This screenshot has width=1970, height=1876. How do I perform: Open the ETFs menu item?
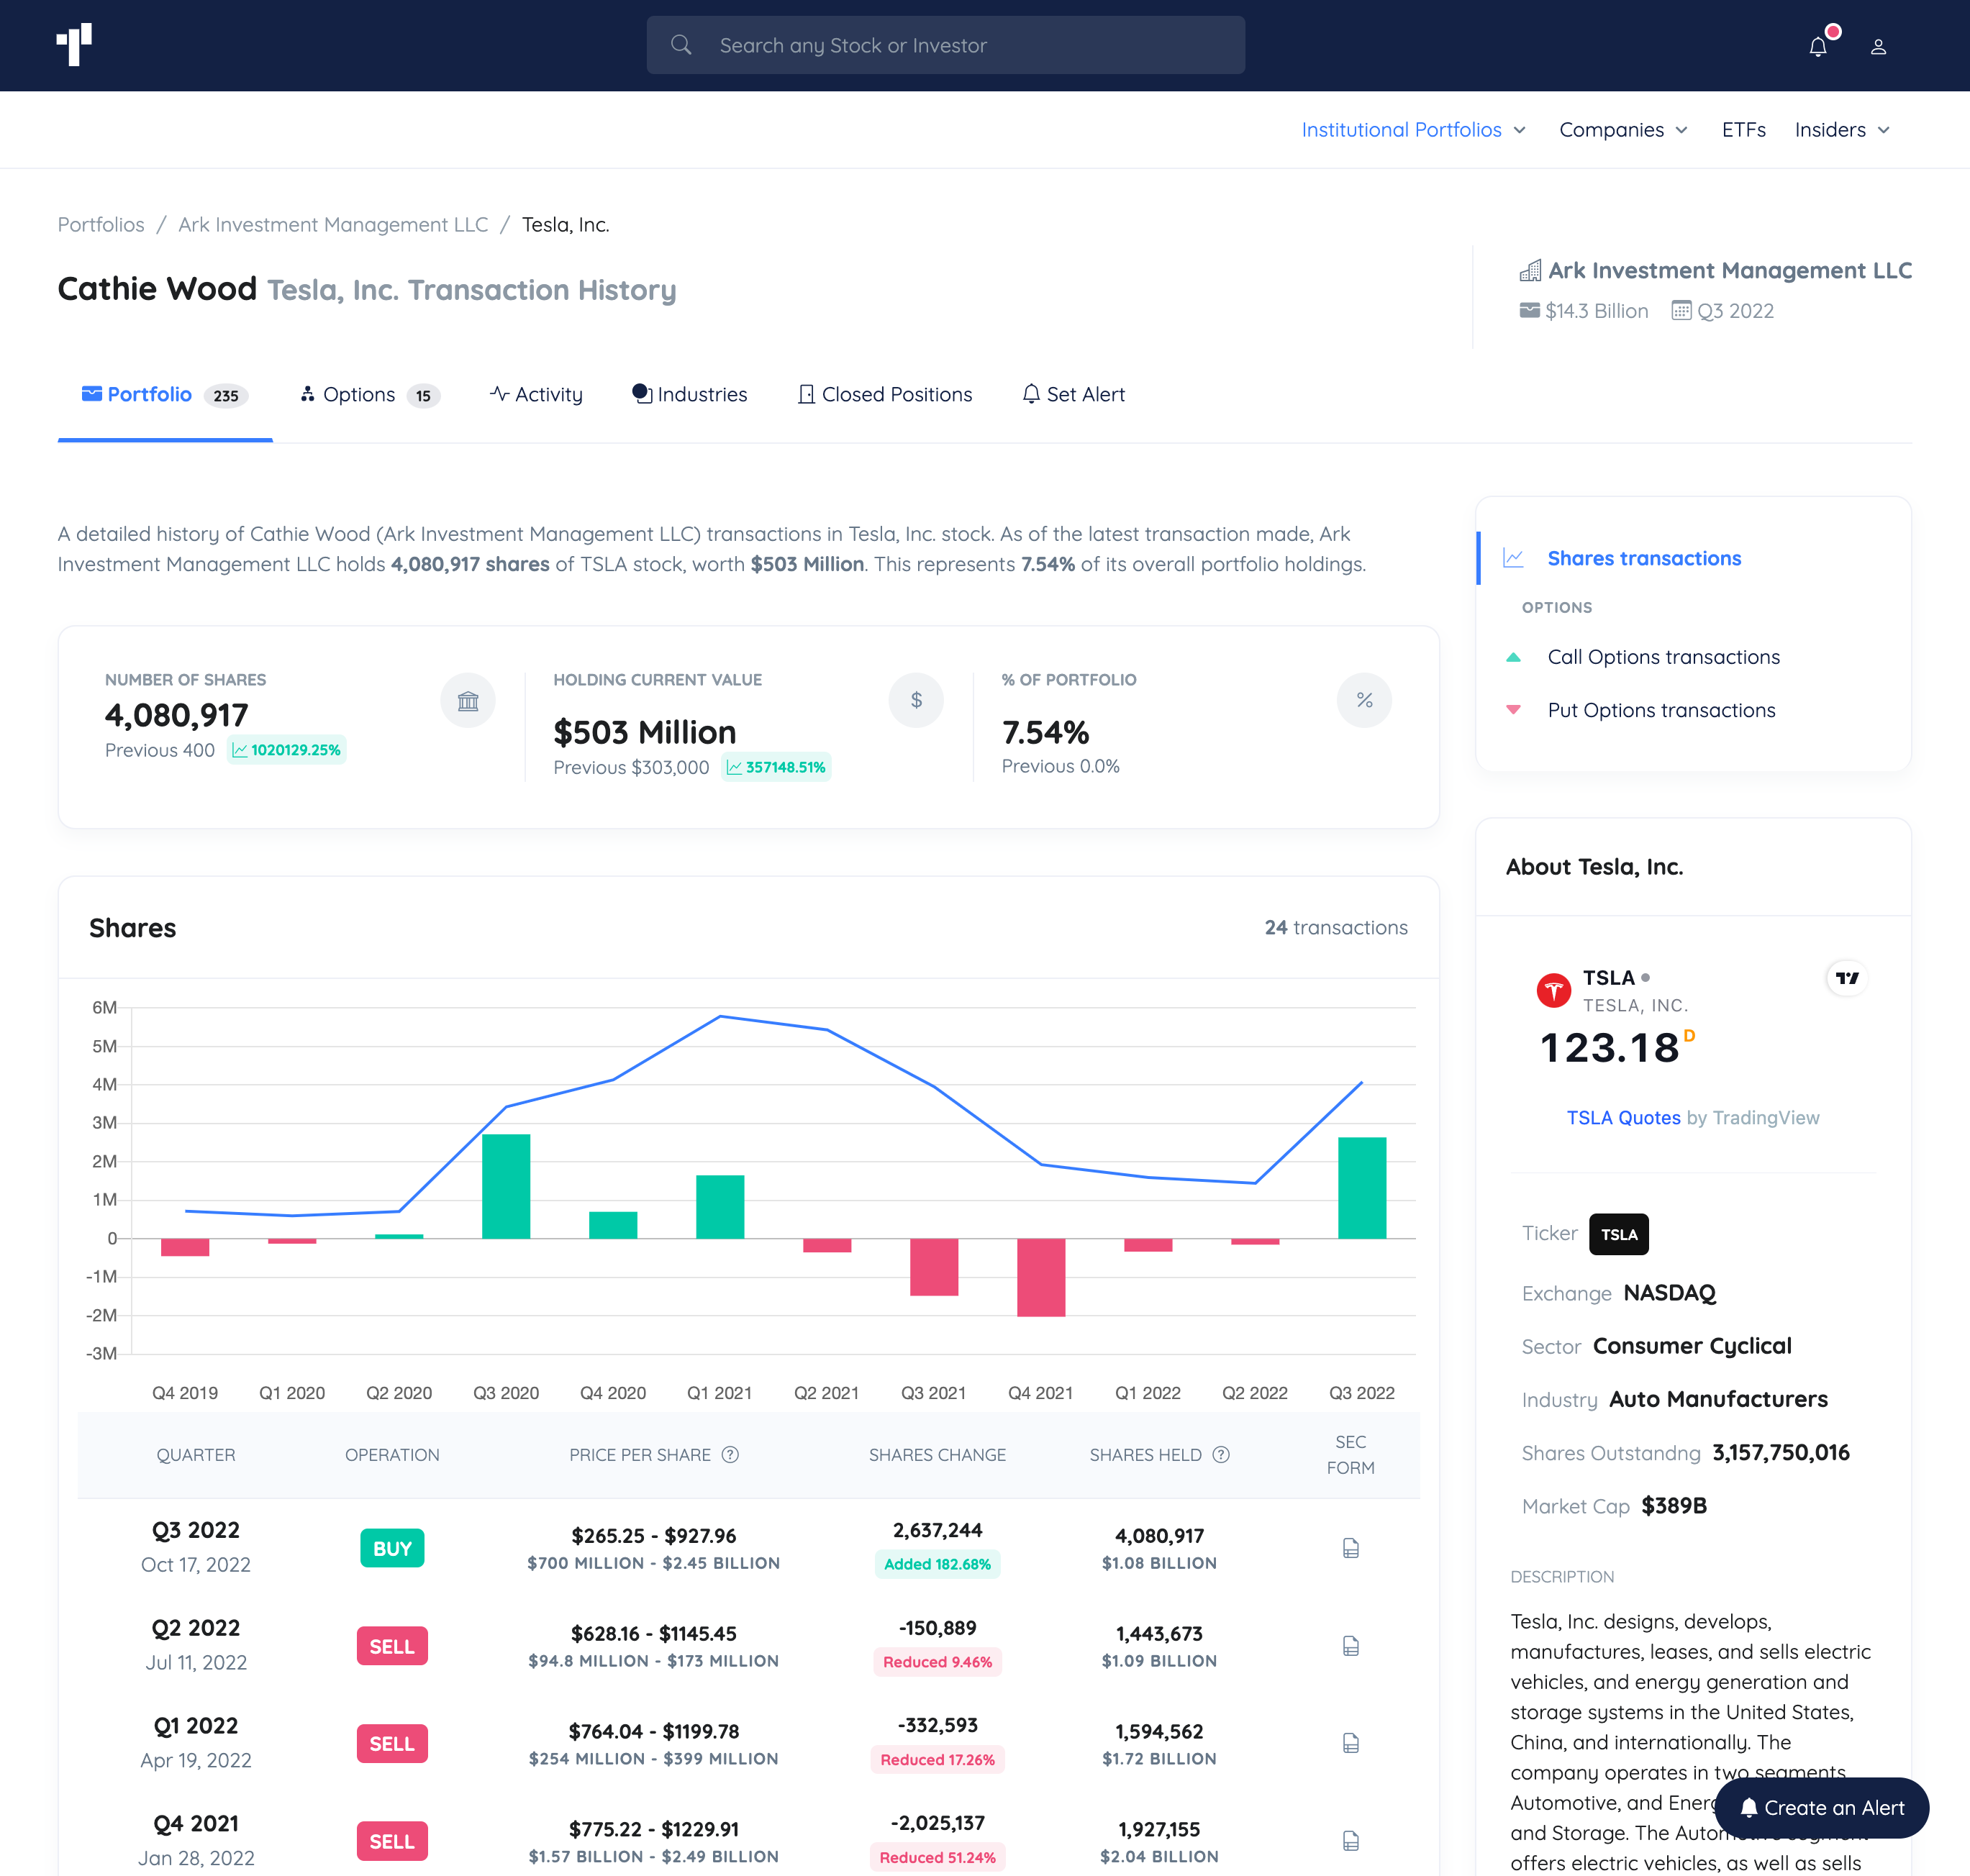point(1743,130)
